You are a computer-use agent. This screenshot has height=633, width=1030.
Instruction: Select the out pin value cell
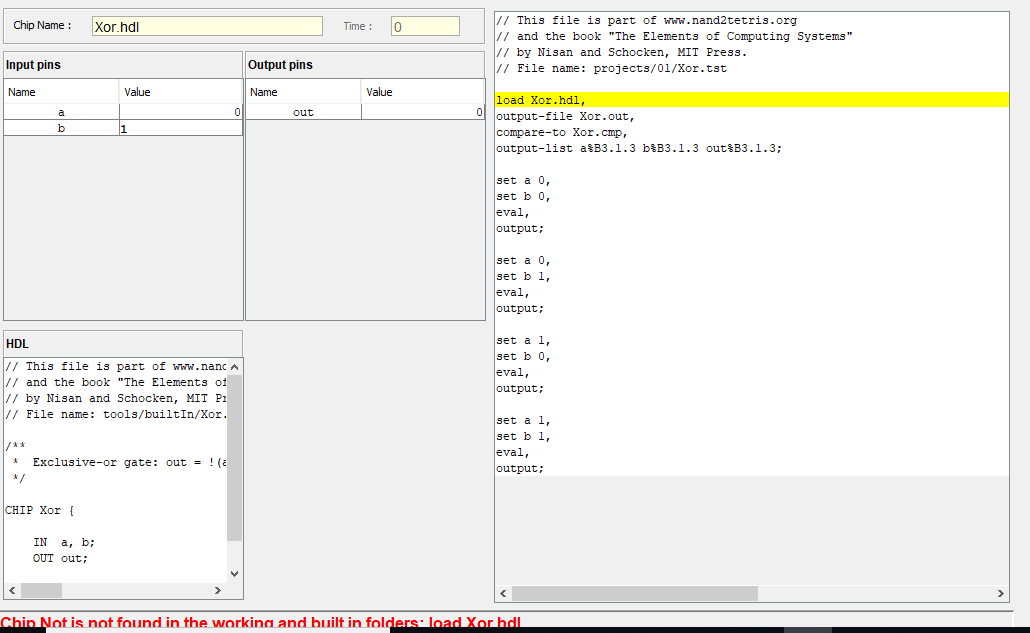pos(422,112)
